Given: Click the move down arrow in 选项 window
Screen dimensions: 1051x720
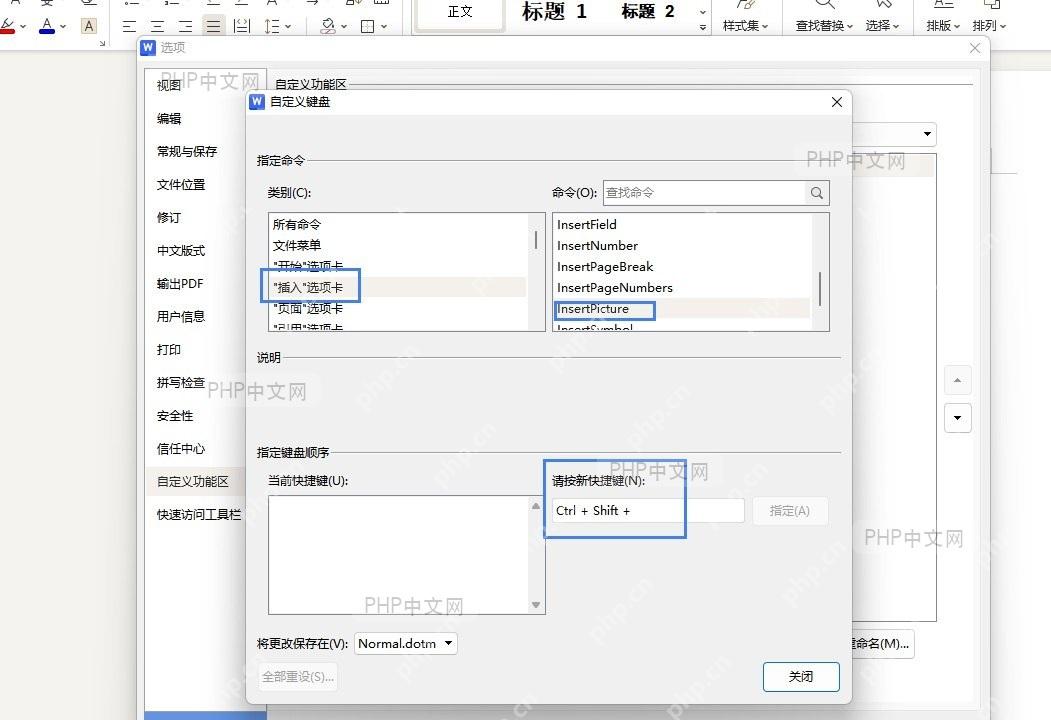Looking at the screenshot, I should tap(957, 418).
